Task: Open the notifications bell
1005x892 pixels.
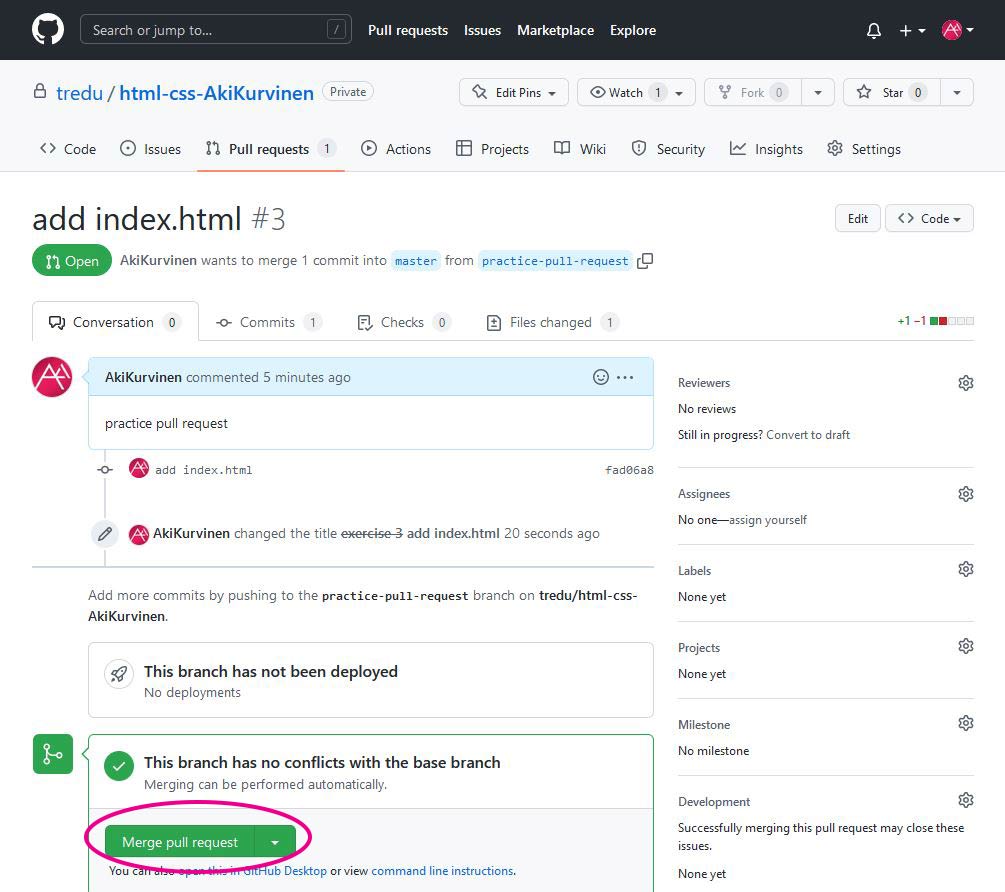Action: pos(874,30)
